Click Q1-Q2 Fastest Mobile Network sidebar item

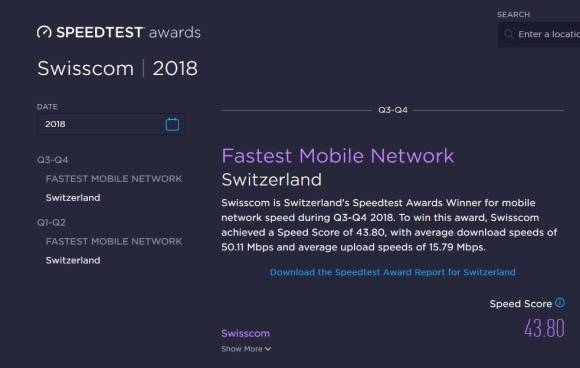pyautogui.click(x=114, y=242)
